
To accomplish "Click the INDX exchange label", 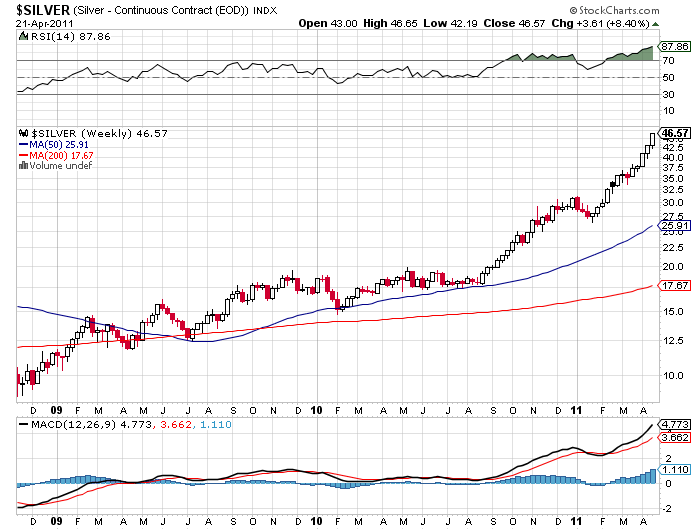I will pos(265,11).
